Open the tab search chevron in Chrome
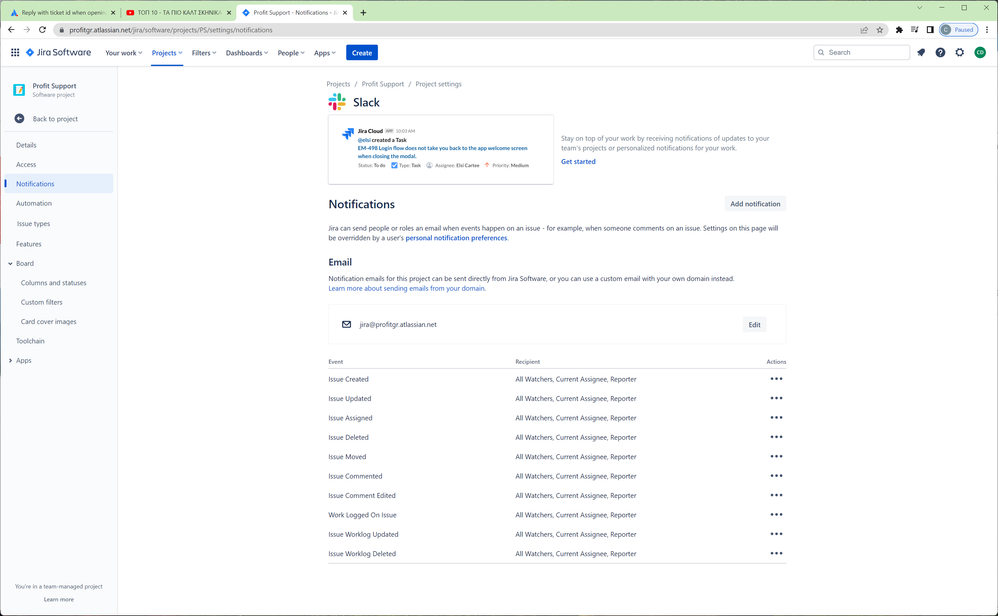 click(x=919, y=8)
